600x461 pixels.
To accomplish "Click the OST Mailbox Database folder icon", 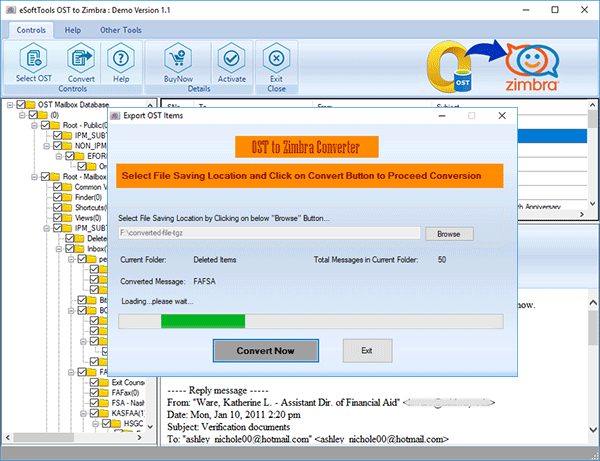I will pos(31,104).
